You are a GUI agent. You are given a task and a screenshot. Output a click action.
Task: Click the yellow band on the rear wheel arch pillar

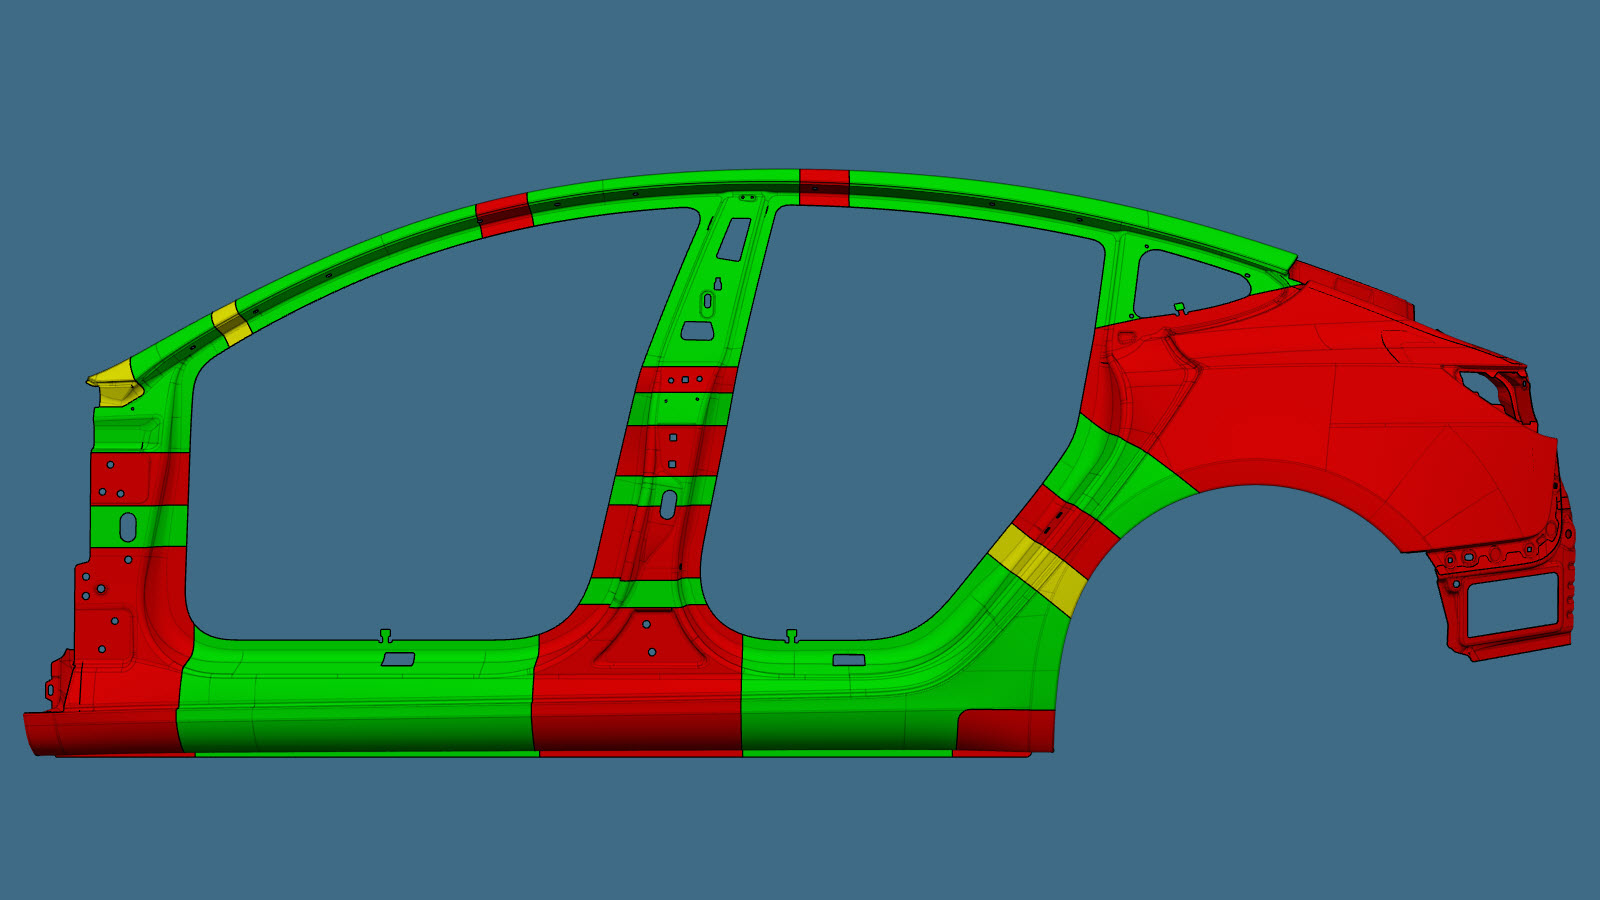pos(1040,571)
